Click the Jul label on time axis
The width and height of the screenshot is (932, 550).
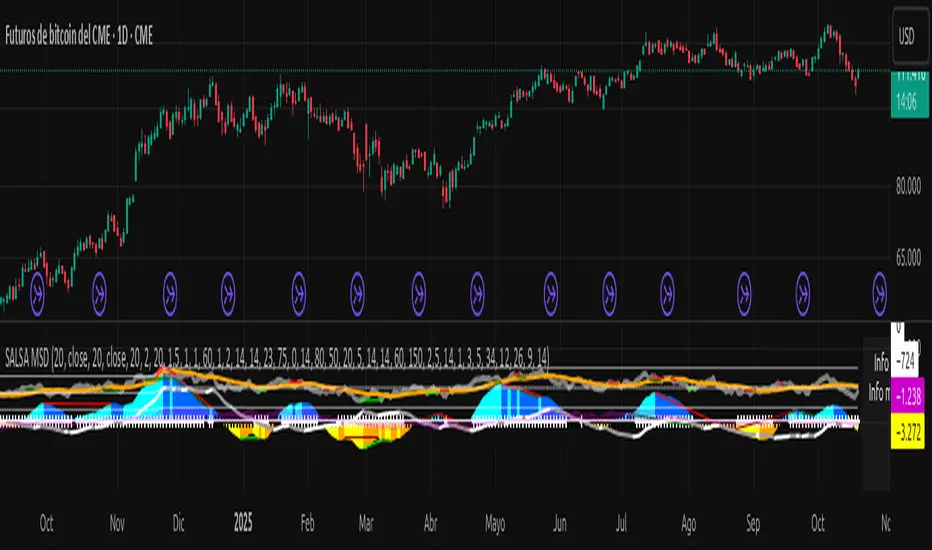(621, 523)
